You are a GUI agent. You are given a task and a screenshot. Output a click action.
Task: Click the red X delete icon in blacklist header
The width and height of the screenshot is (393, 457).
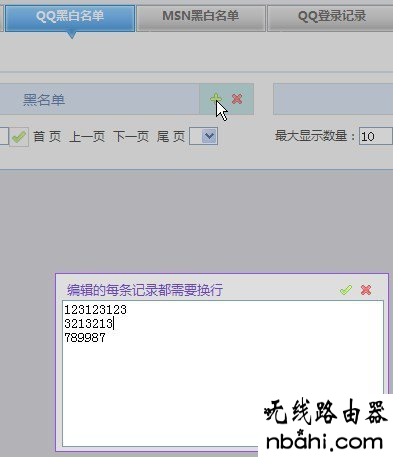pos(237,99)
